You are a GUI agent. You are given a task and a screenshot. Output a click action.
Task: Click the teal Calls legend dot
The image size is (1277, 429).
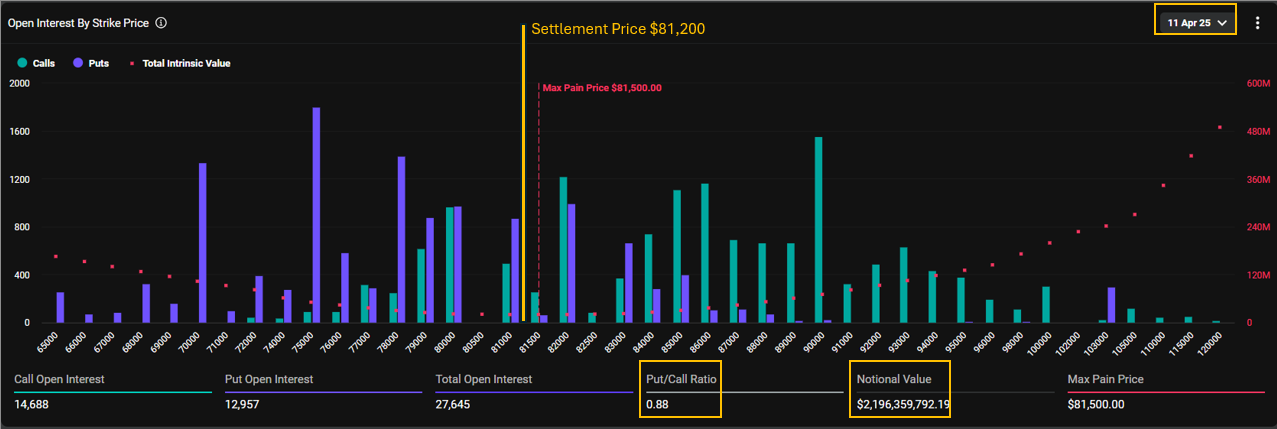[x=22, y=63]
